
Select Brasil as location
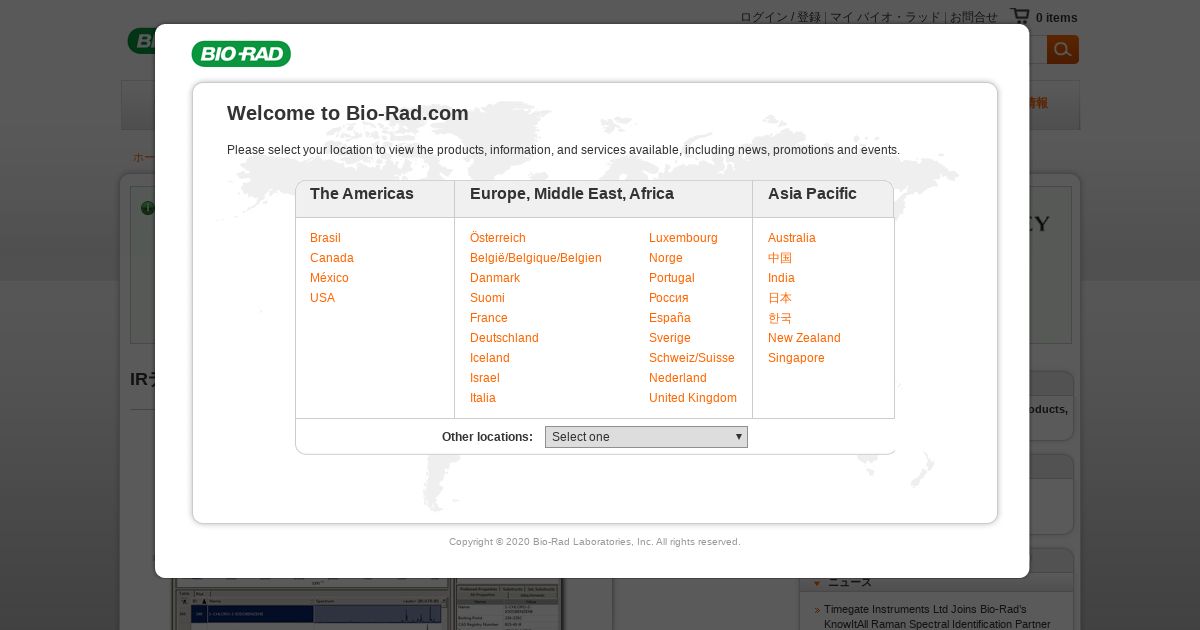click(325, 238)
